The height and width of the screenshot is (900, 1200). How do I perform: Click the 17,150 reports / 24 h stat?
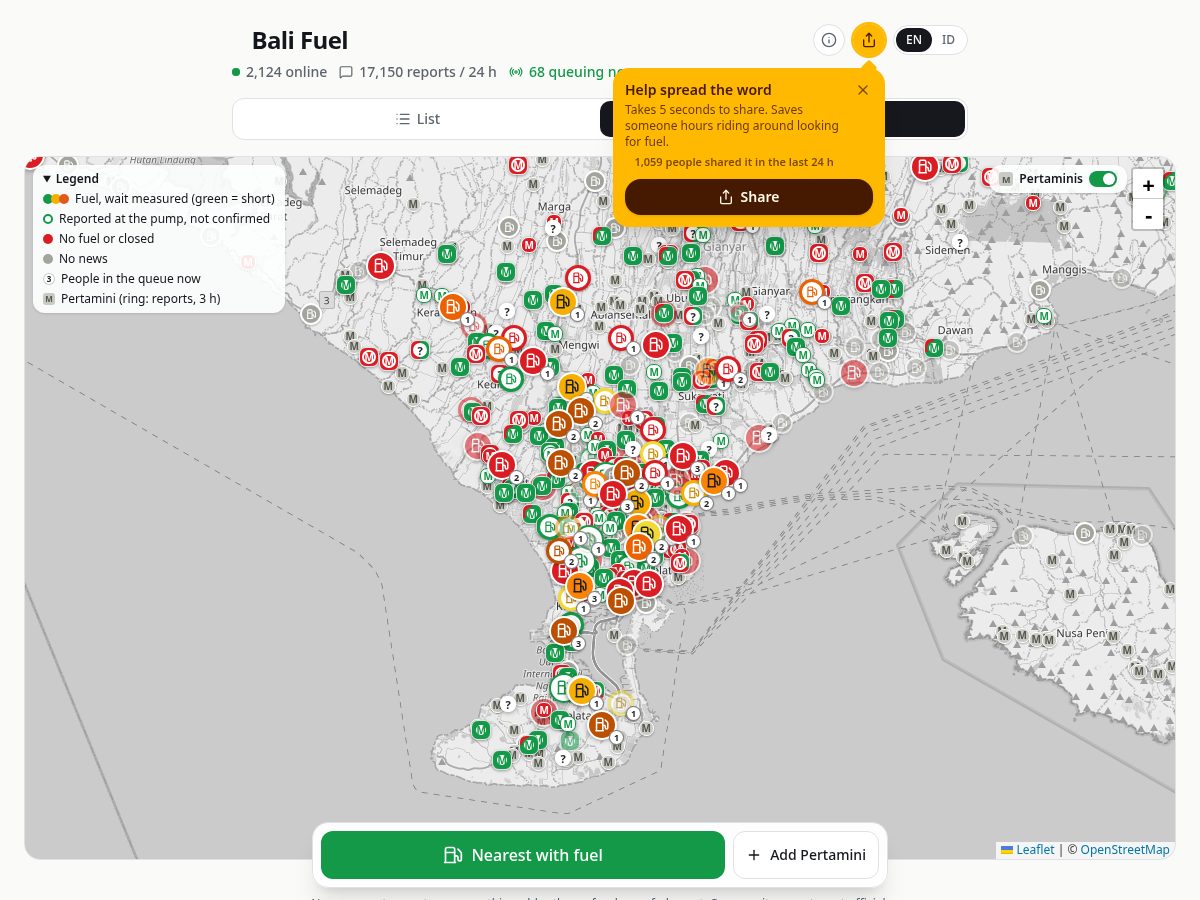point(418,72)
